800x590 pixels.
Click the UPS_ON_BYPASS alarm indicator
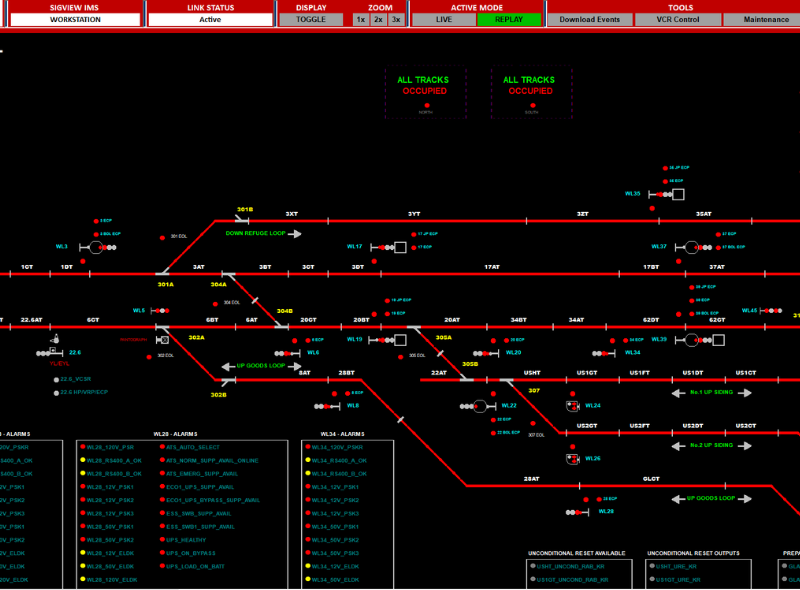tap(162, 553)
